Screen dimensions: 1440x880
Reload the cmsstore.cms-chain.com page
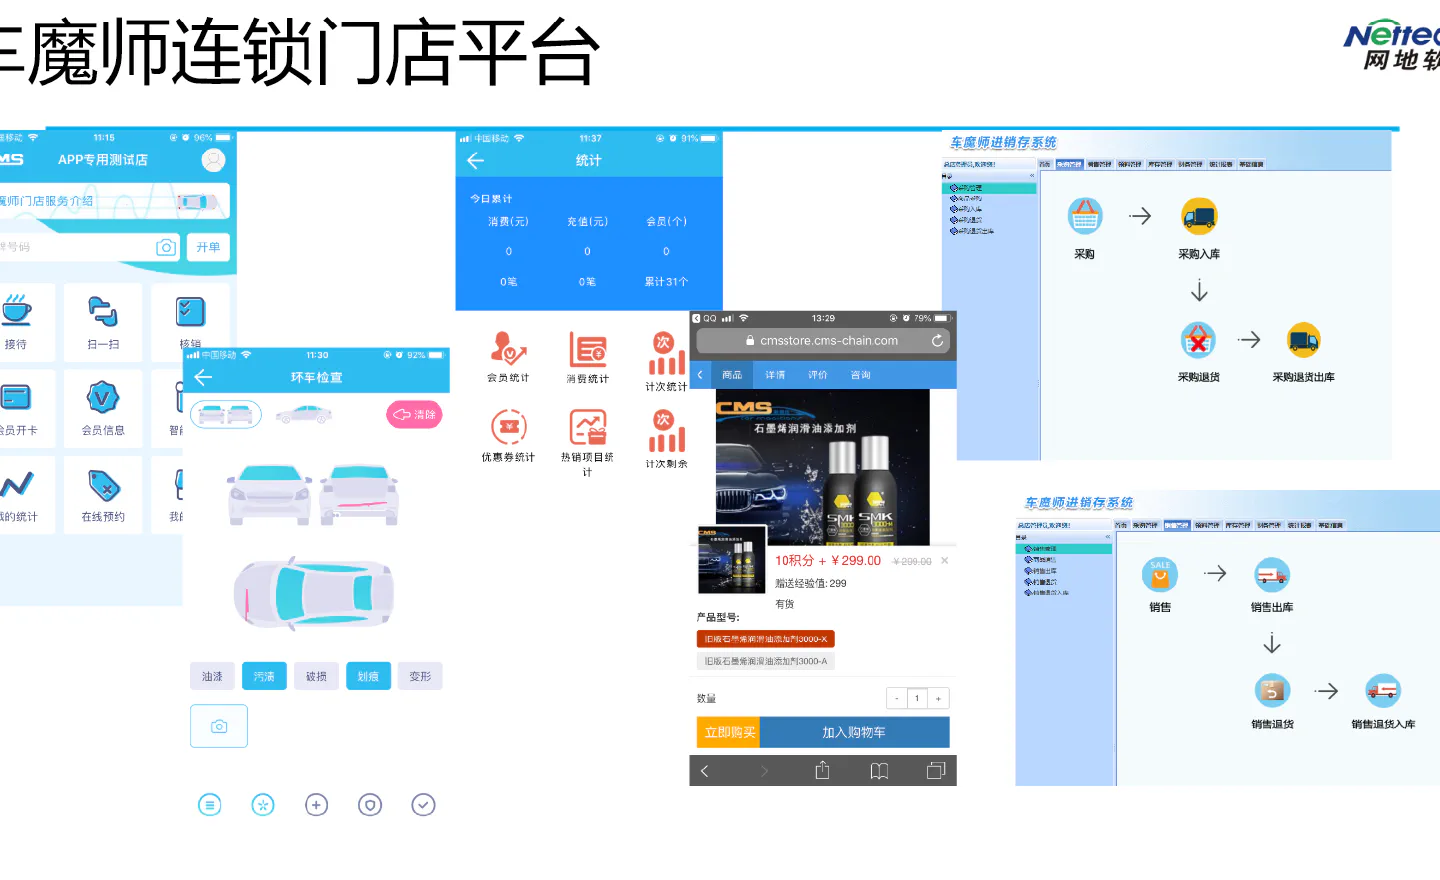coord(937,341)
